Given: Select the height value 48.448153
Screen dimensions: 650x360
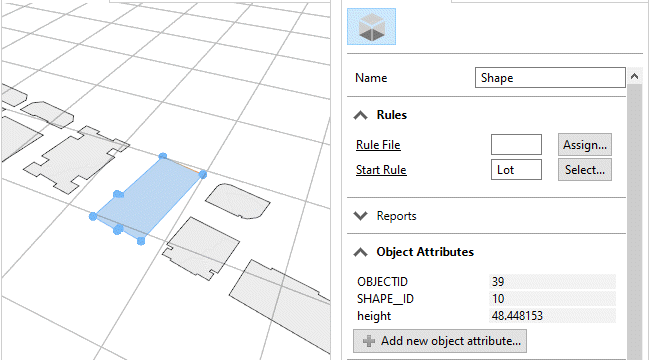Looking at the screenshot, I should tap(552, 316).
